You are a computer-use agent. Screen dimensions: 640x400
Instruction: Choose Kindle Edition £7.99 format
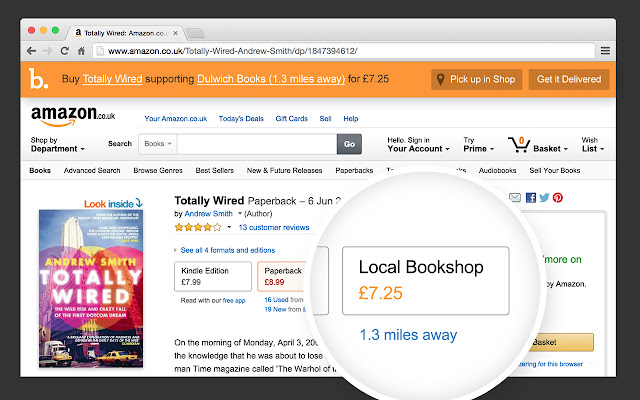coord(213,276)
